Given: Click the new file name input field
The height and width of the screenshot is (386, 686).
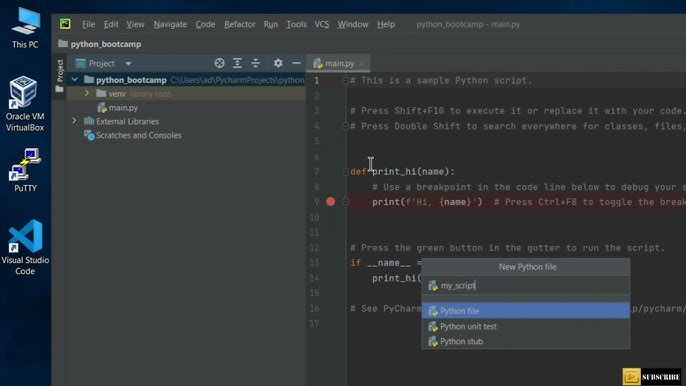Looking at the screenshot, I should pos(525,286).
